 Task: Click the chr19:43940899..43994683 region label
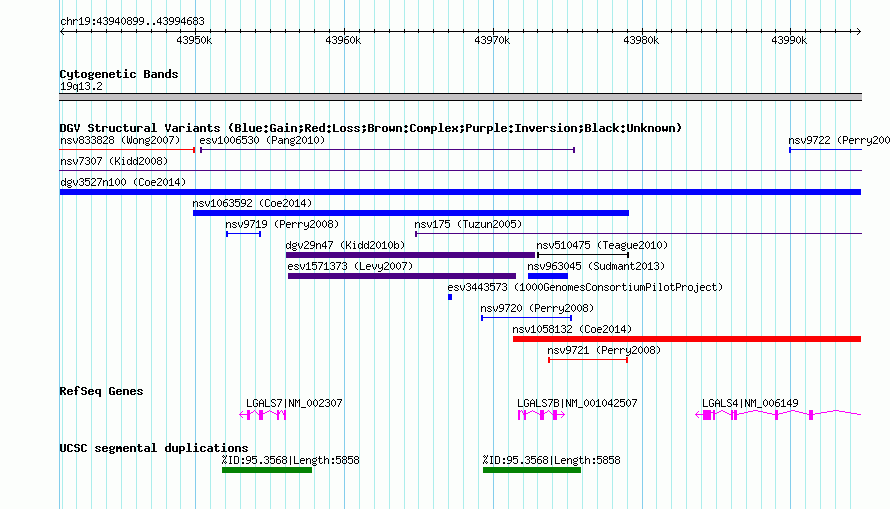pos(132,21)
